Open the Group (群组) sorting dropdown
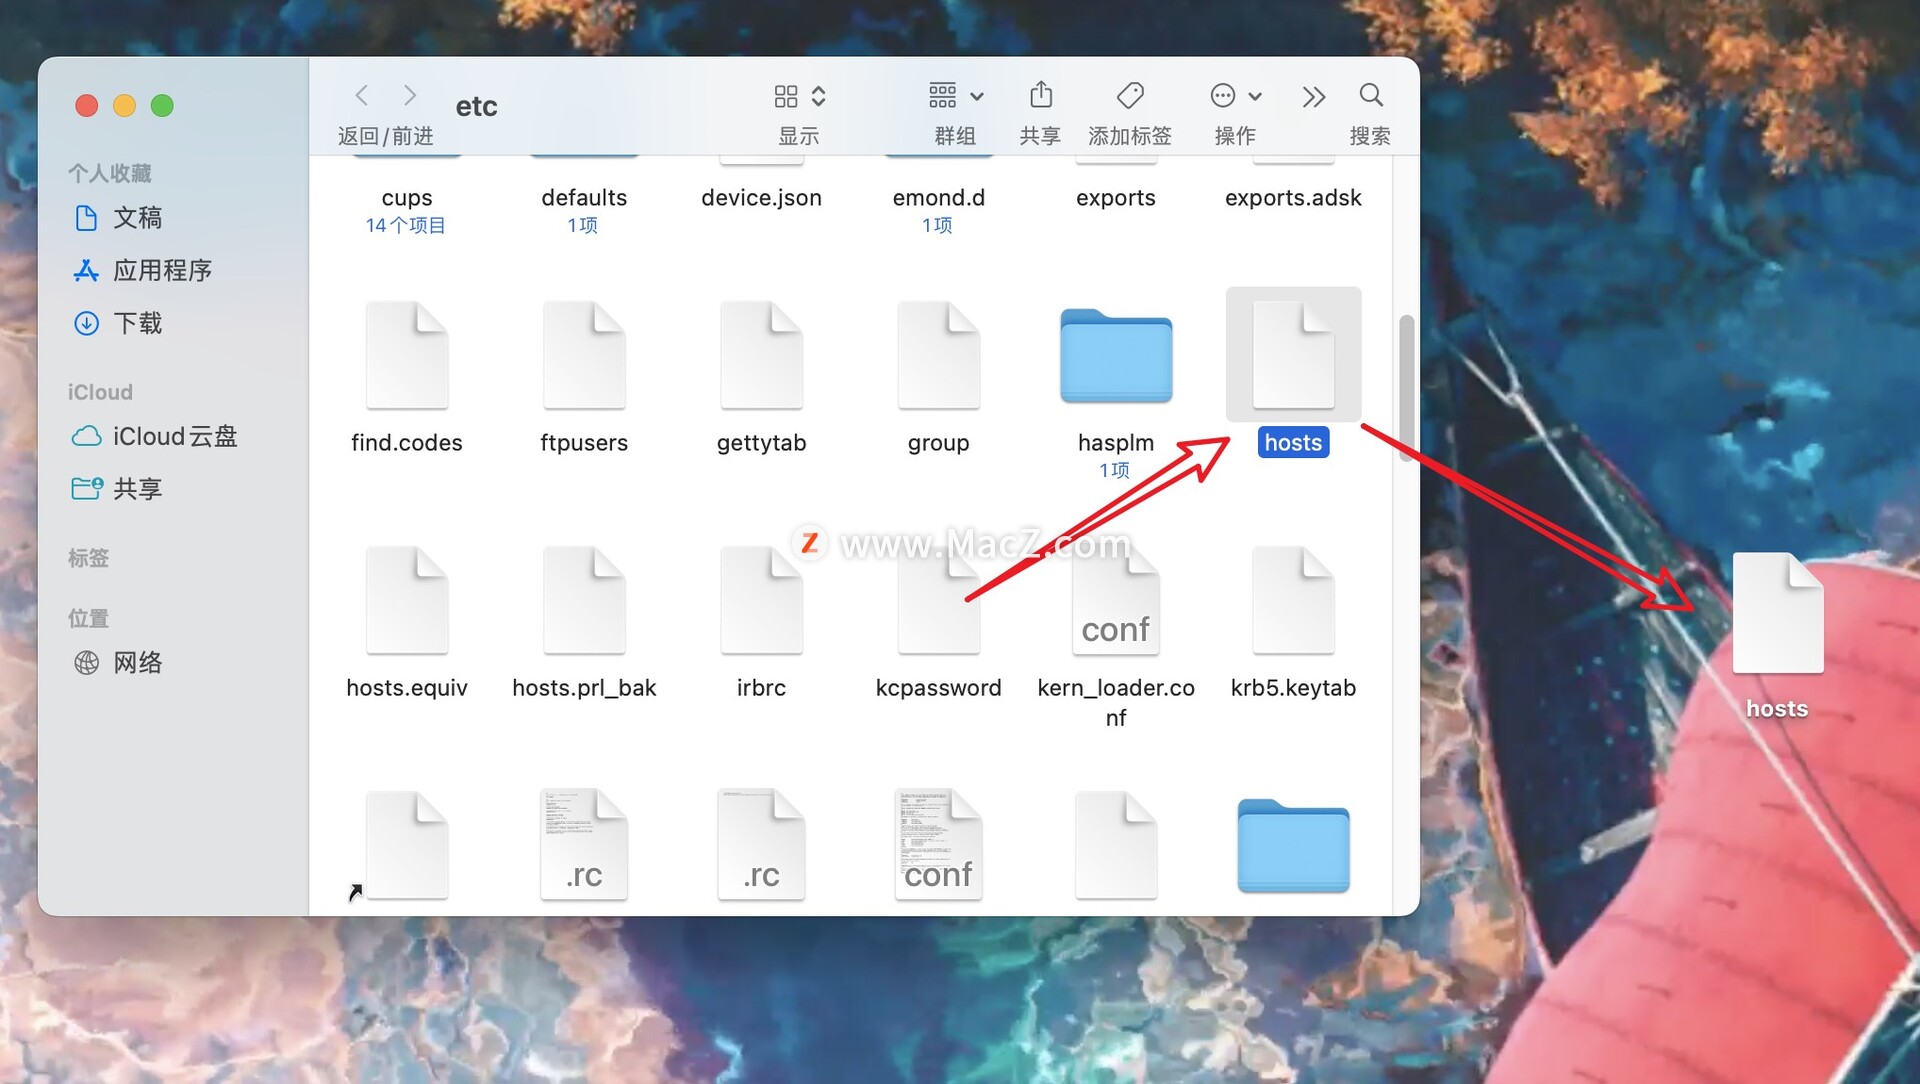This screenshot has width=1920, height=1084. pos(953,95)
